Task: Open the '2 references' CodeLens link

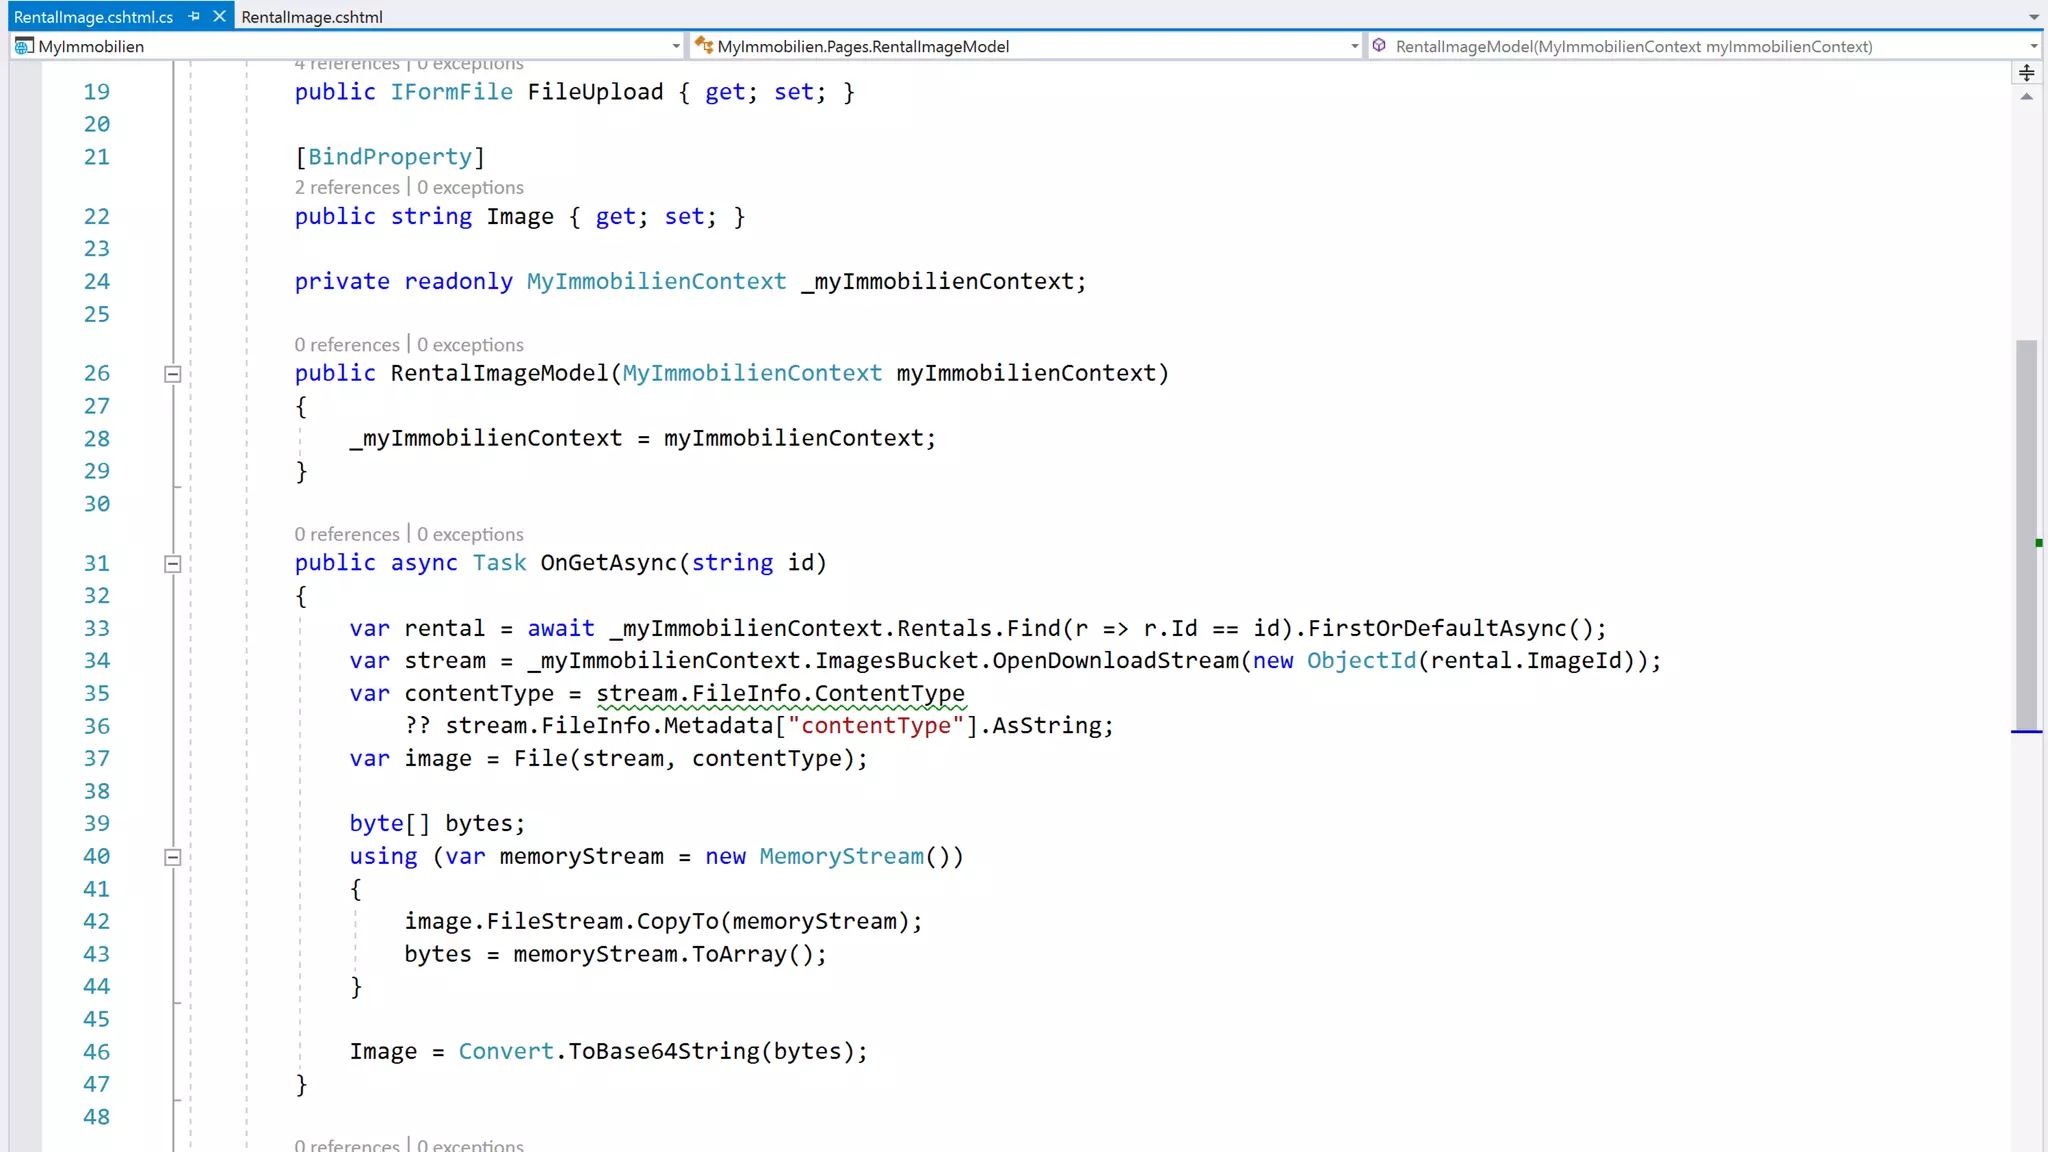Action: click(346, 187)
